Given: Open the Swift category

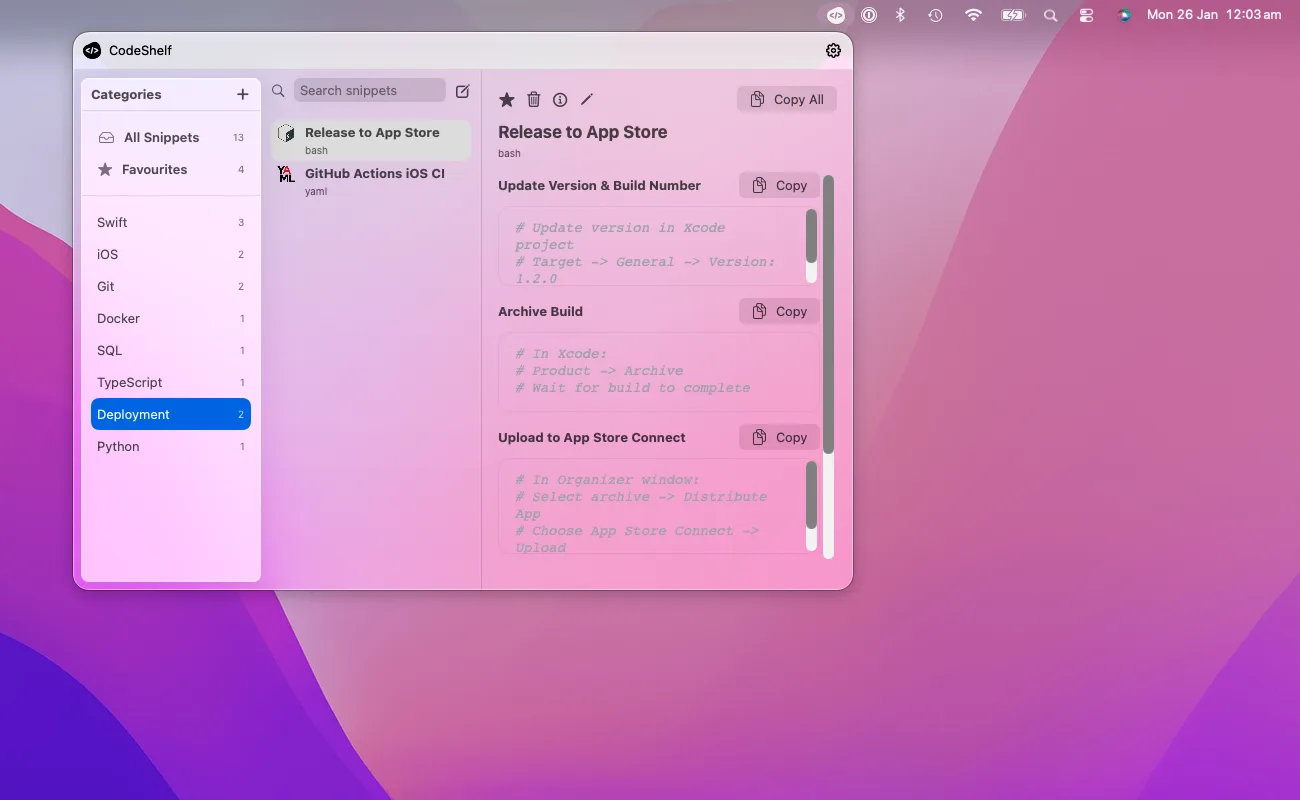Looking at the screenshot, I should click(112, 222).
